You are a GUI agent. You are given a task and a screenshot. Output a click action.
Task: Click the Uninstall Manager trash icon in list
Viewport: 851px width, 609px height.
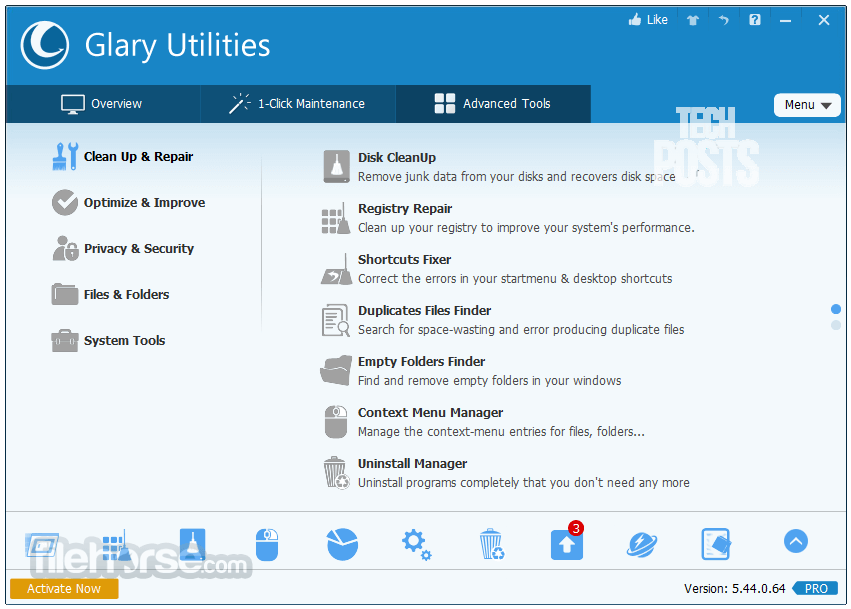[x=336, y=472]
